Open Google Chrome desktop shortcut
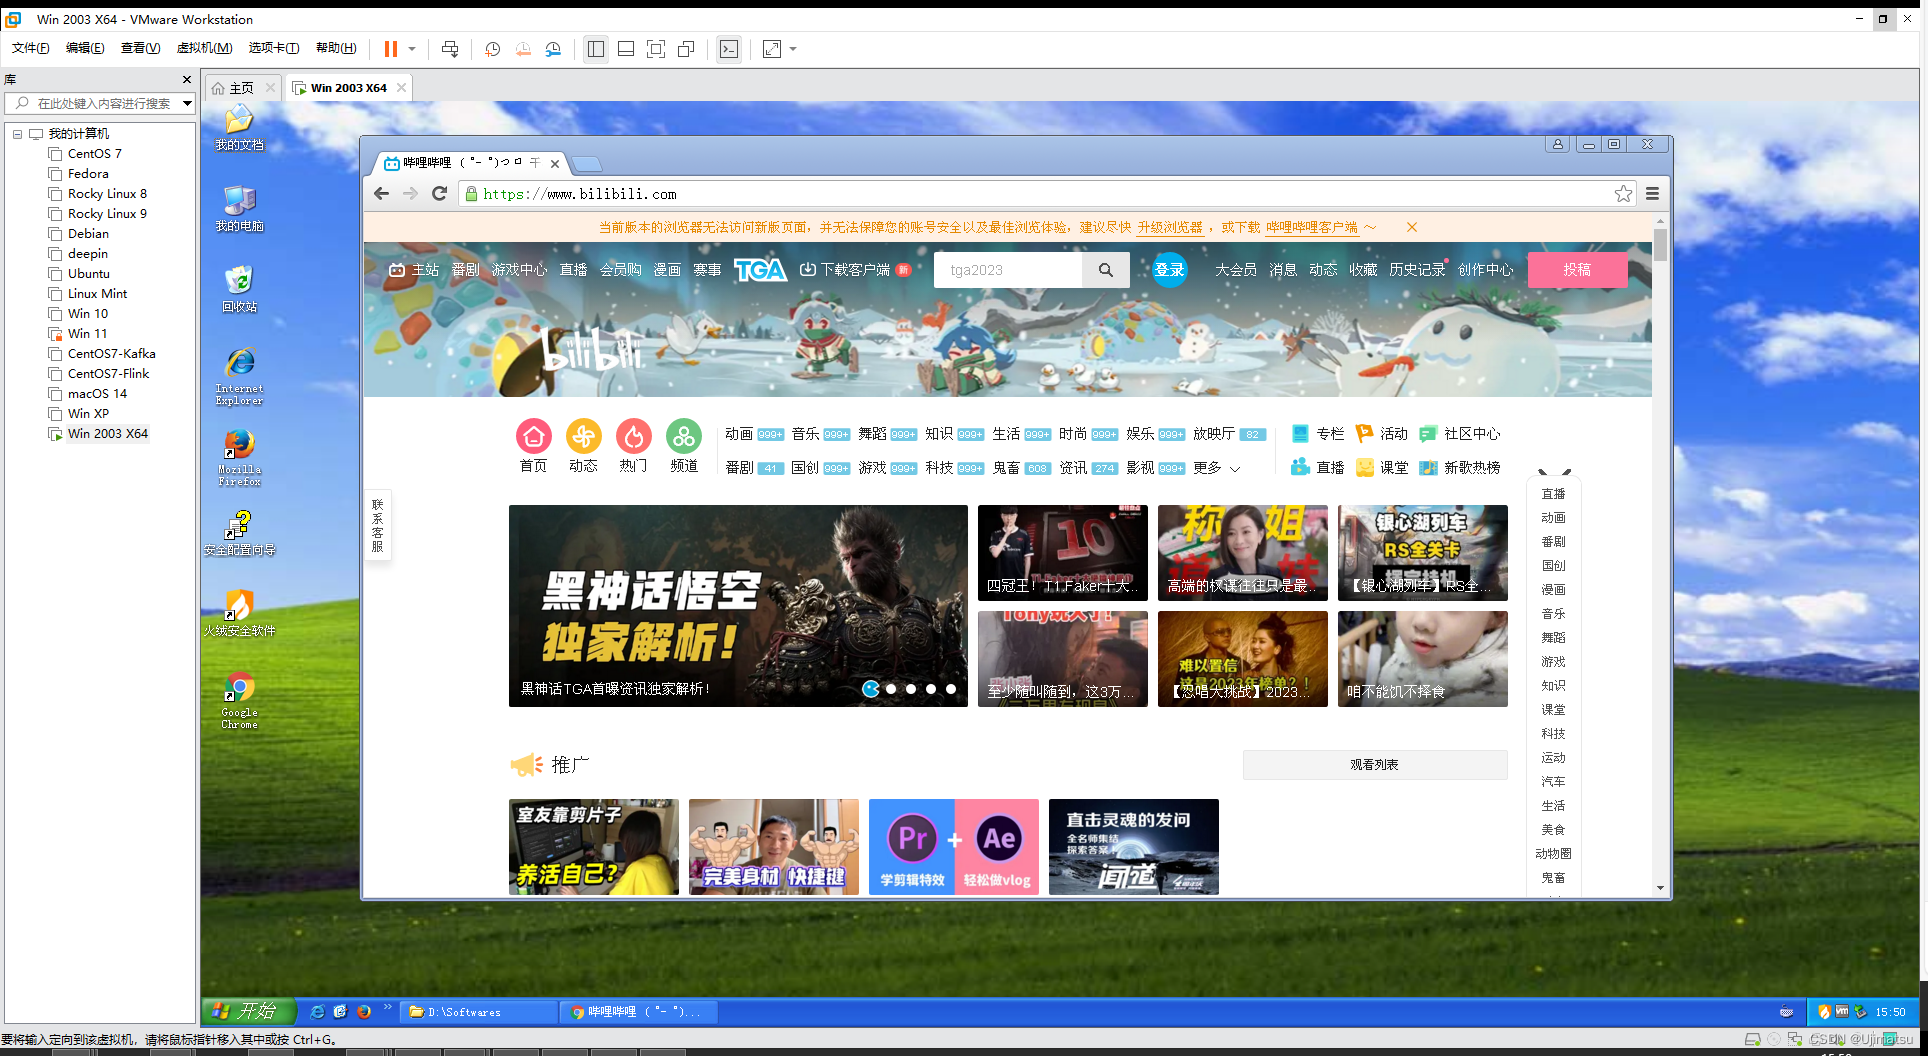Image resolution: width=1928 pixels, height=1056 pixels. (x=240, y=699)
